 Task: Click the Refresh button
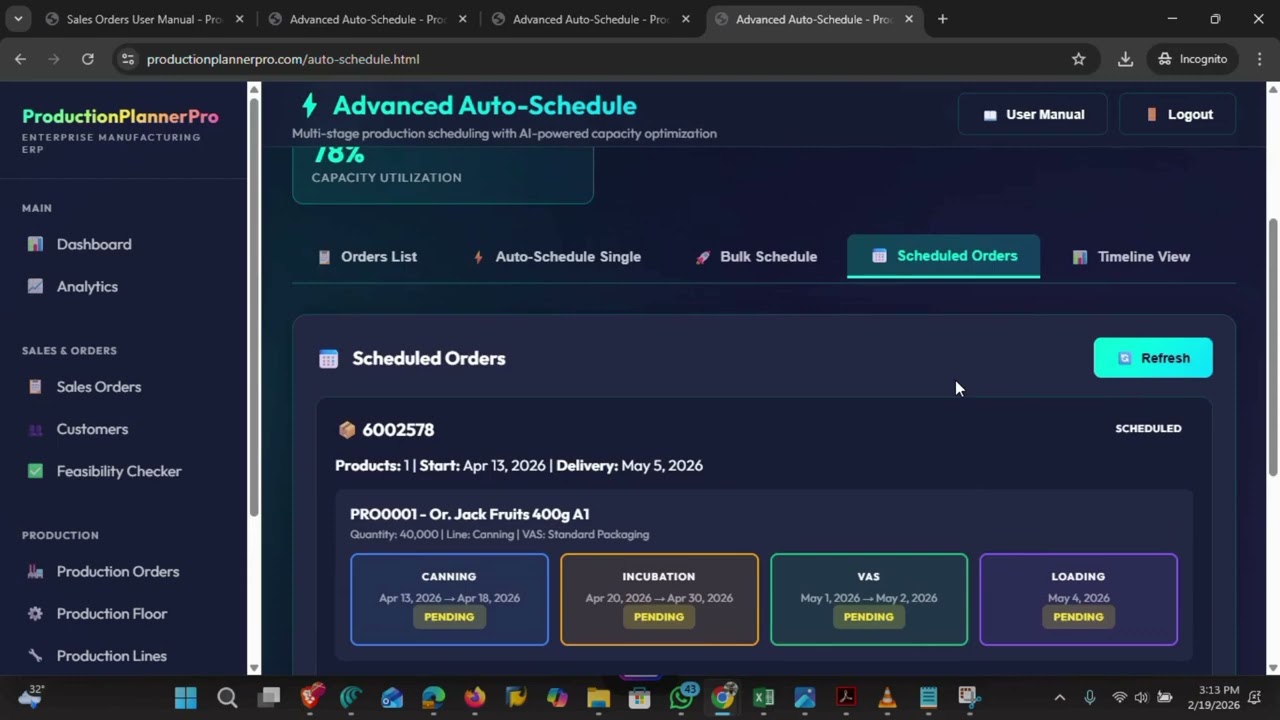(1153, 358)
